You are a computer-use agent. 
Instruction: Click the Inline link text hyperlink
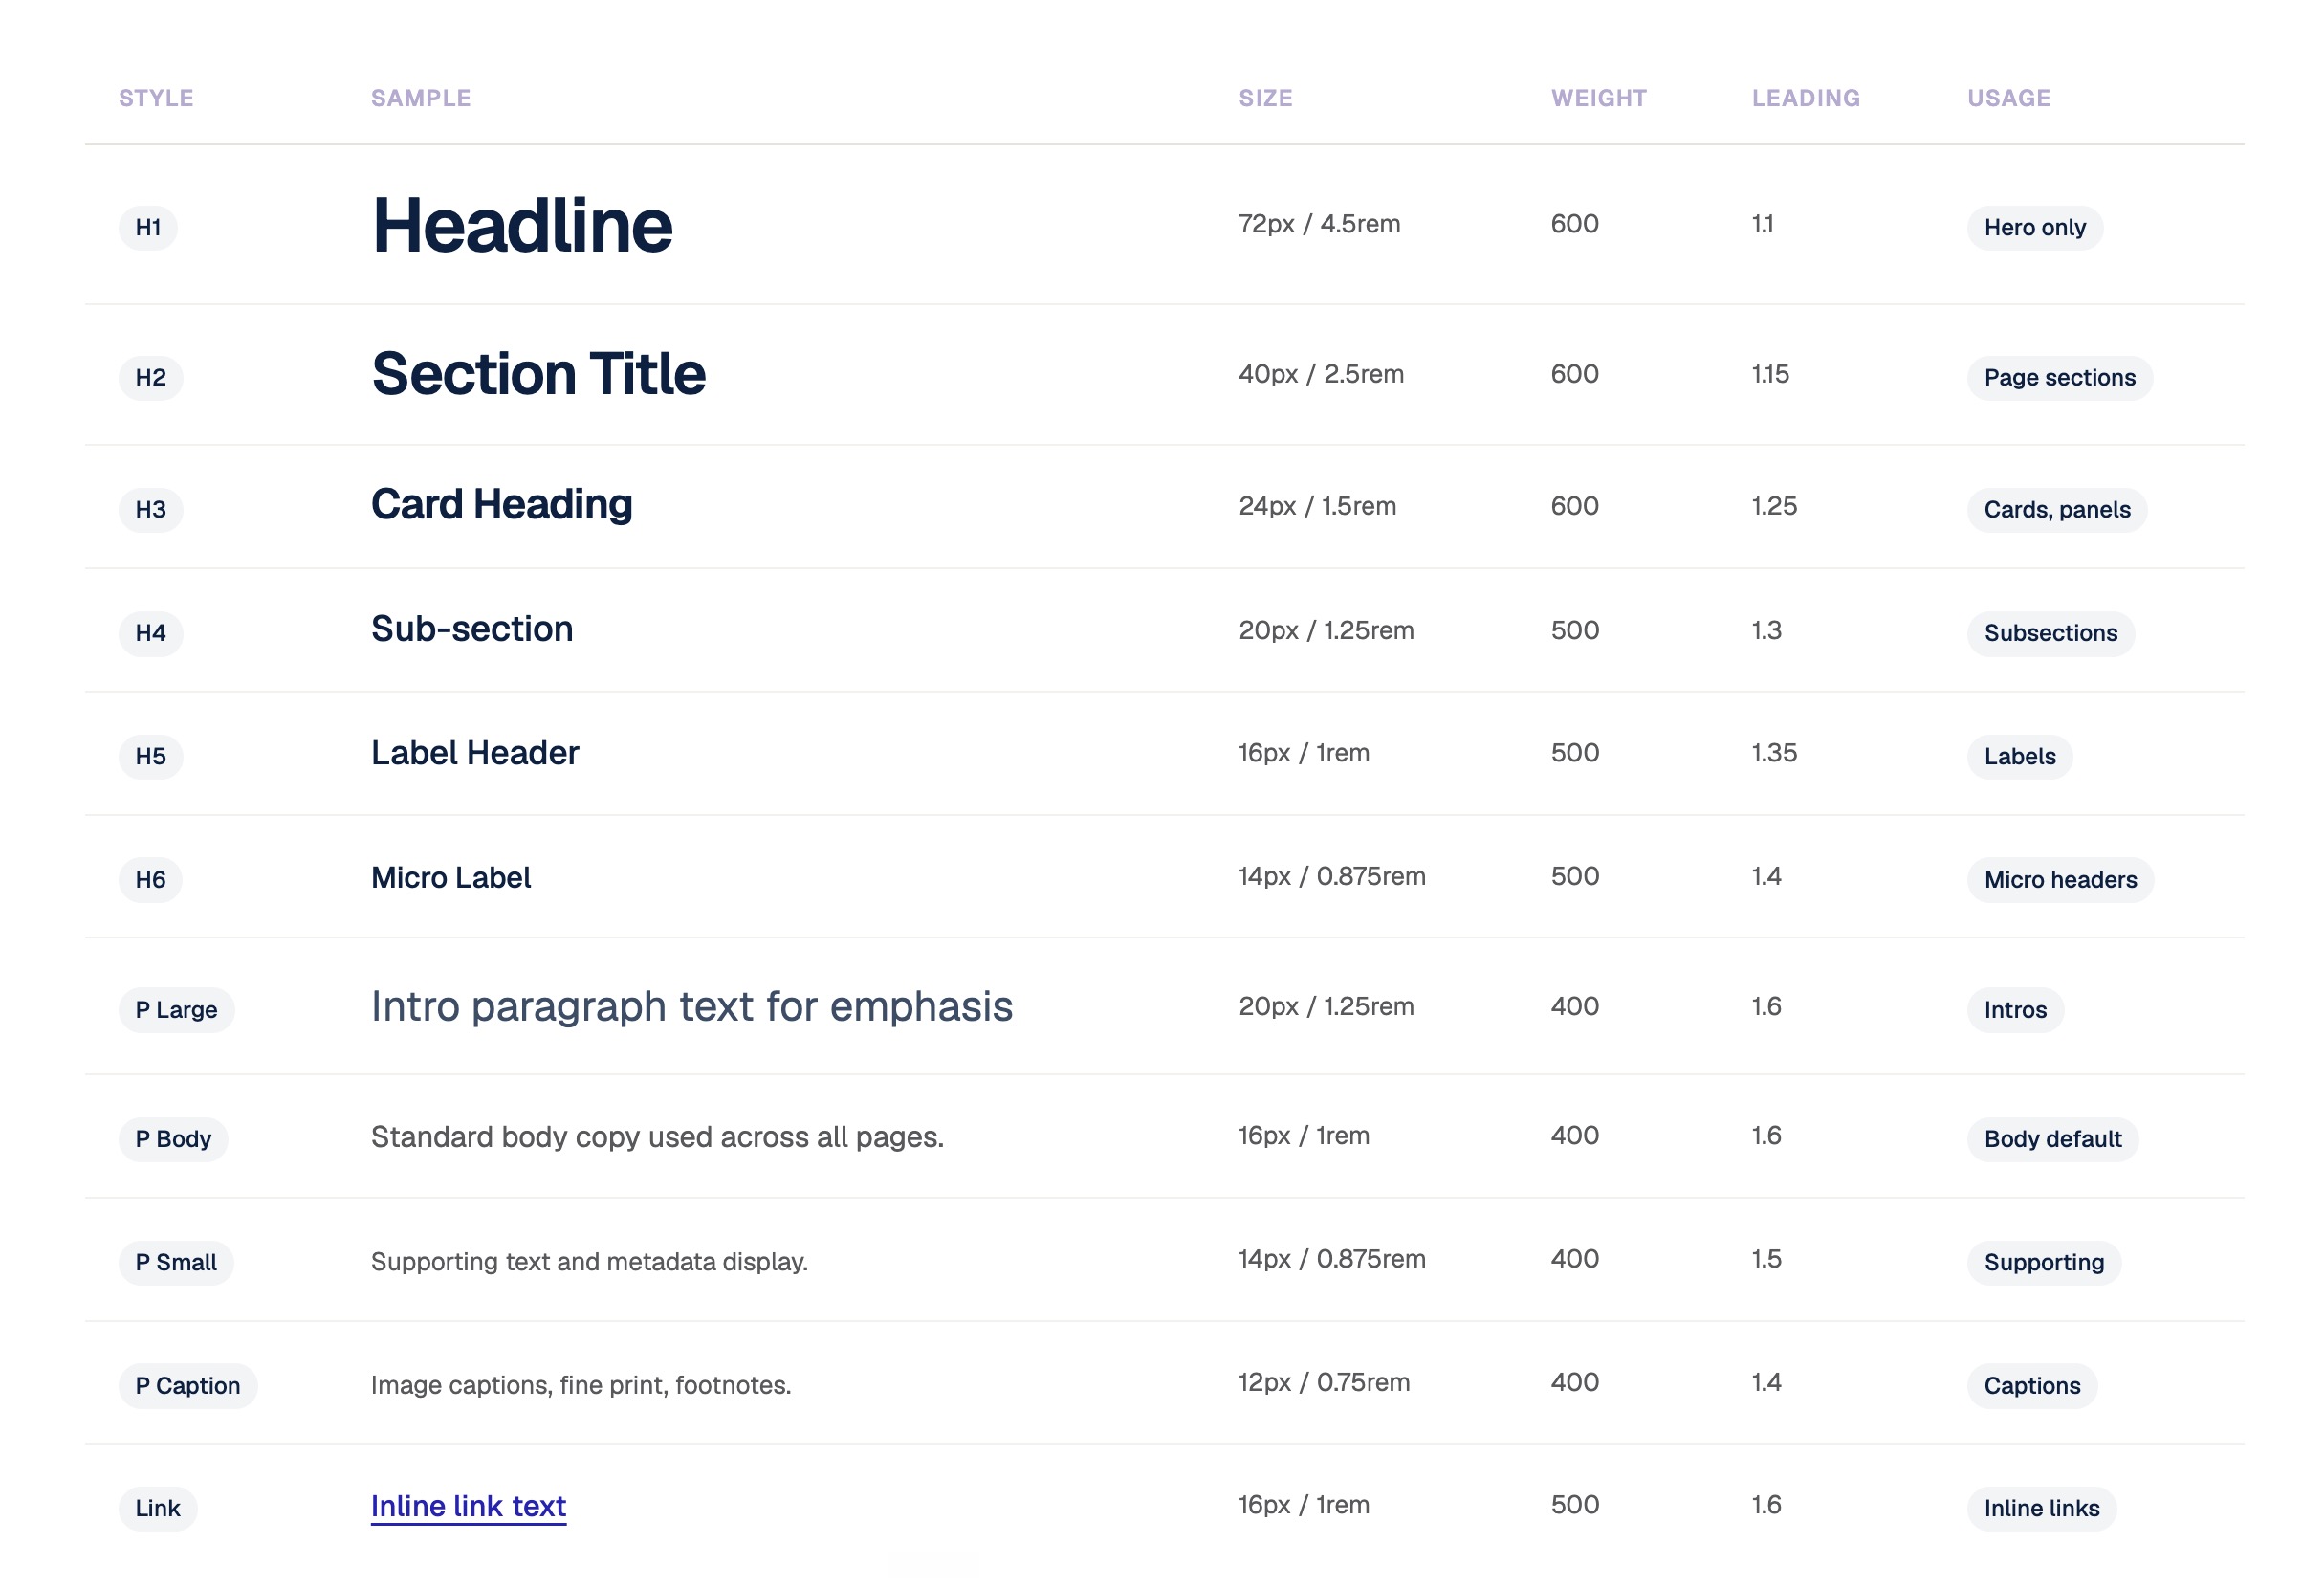coord(468,1506)
